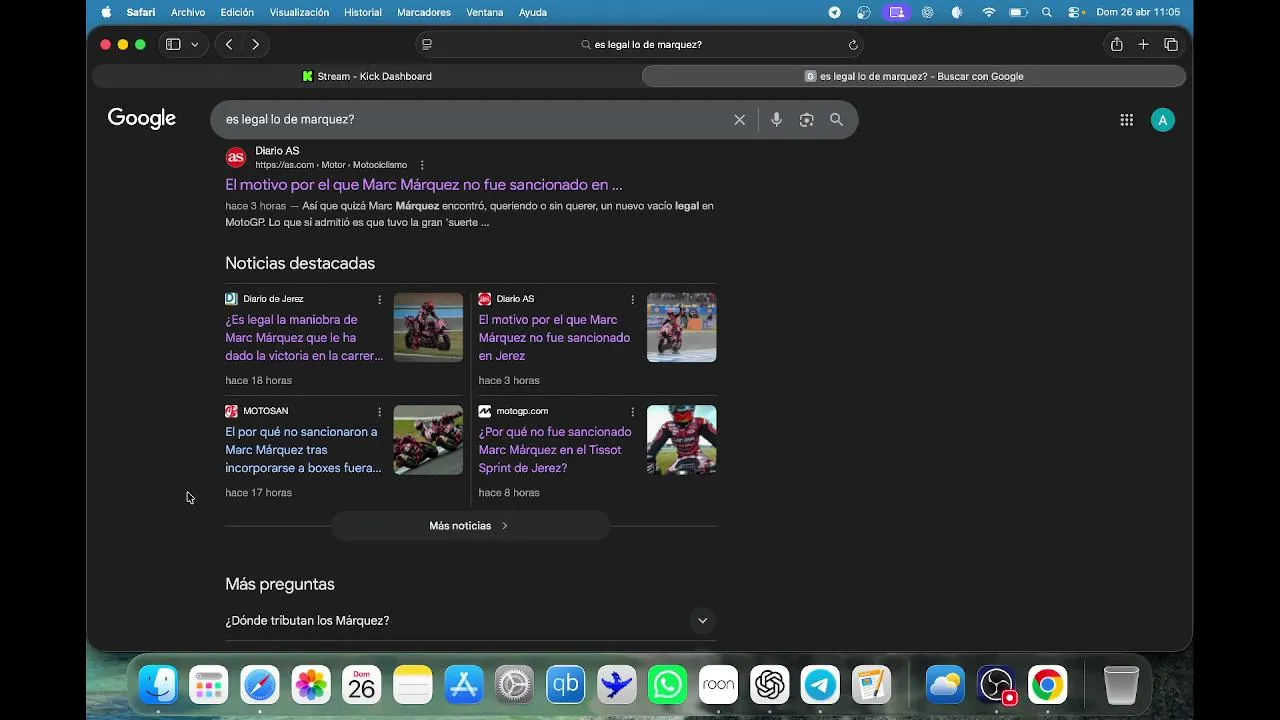1280x720 pixels.
Task: Click the Más noticias button
Action: [x=470, y=526]
